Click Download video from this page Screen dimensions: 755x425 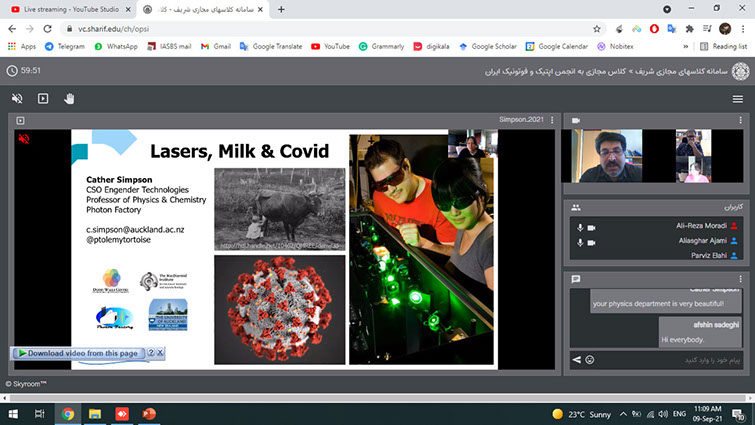(x=76, y=353)
